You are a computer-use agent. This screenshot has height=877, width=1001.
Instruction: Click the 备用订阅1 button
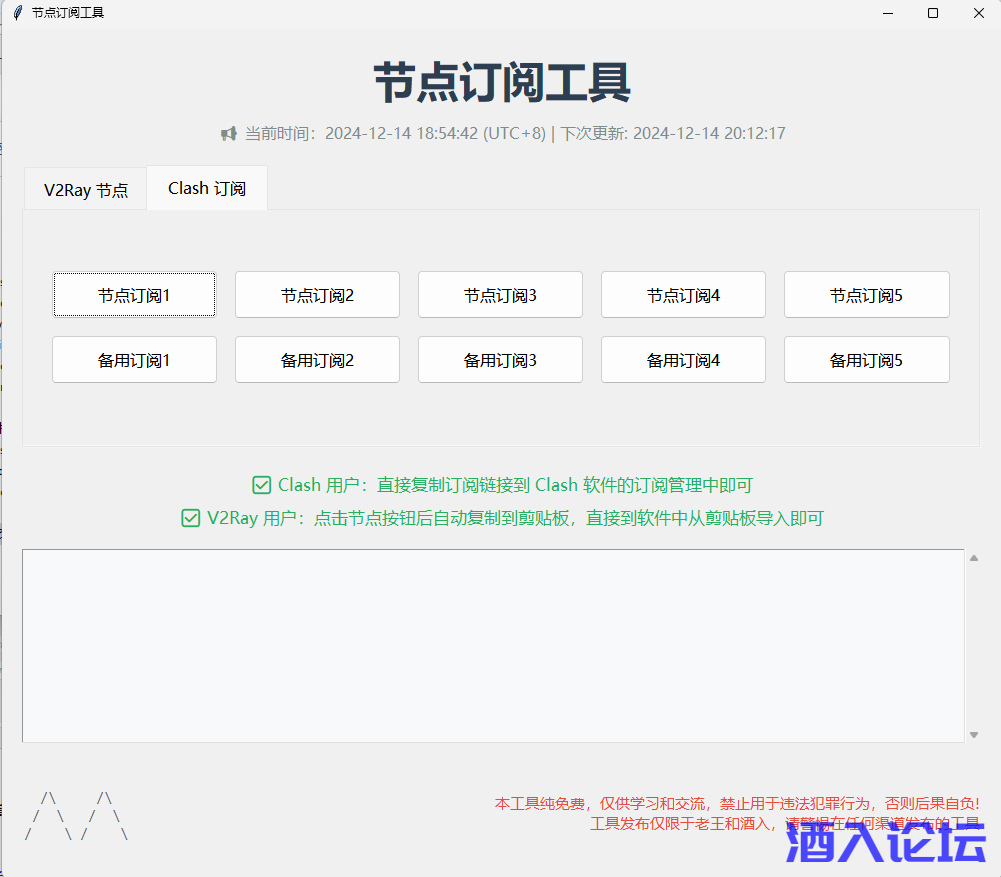pyautogui.click(x=134, y=359)
